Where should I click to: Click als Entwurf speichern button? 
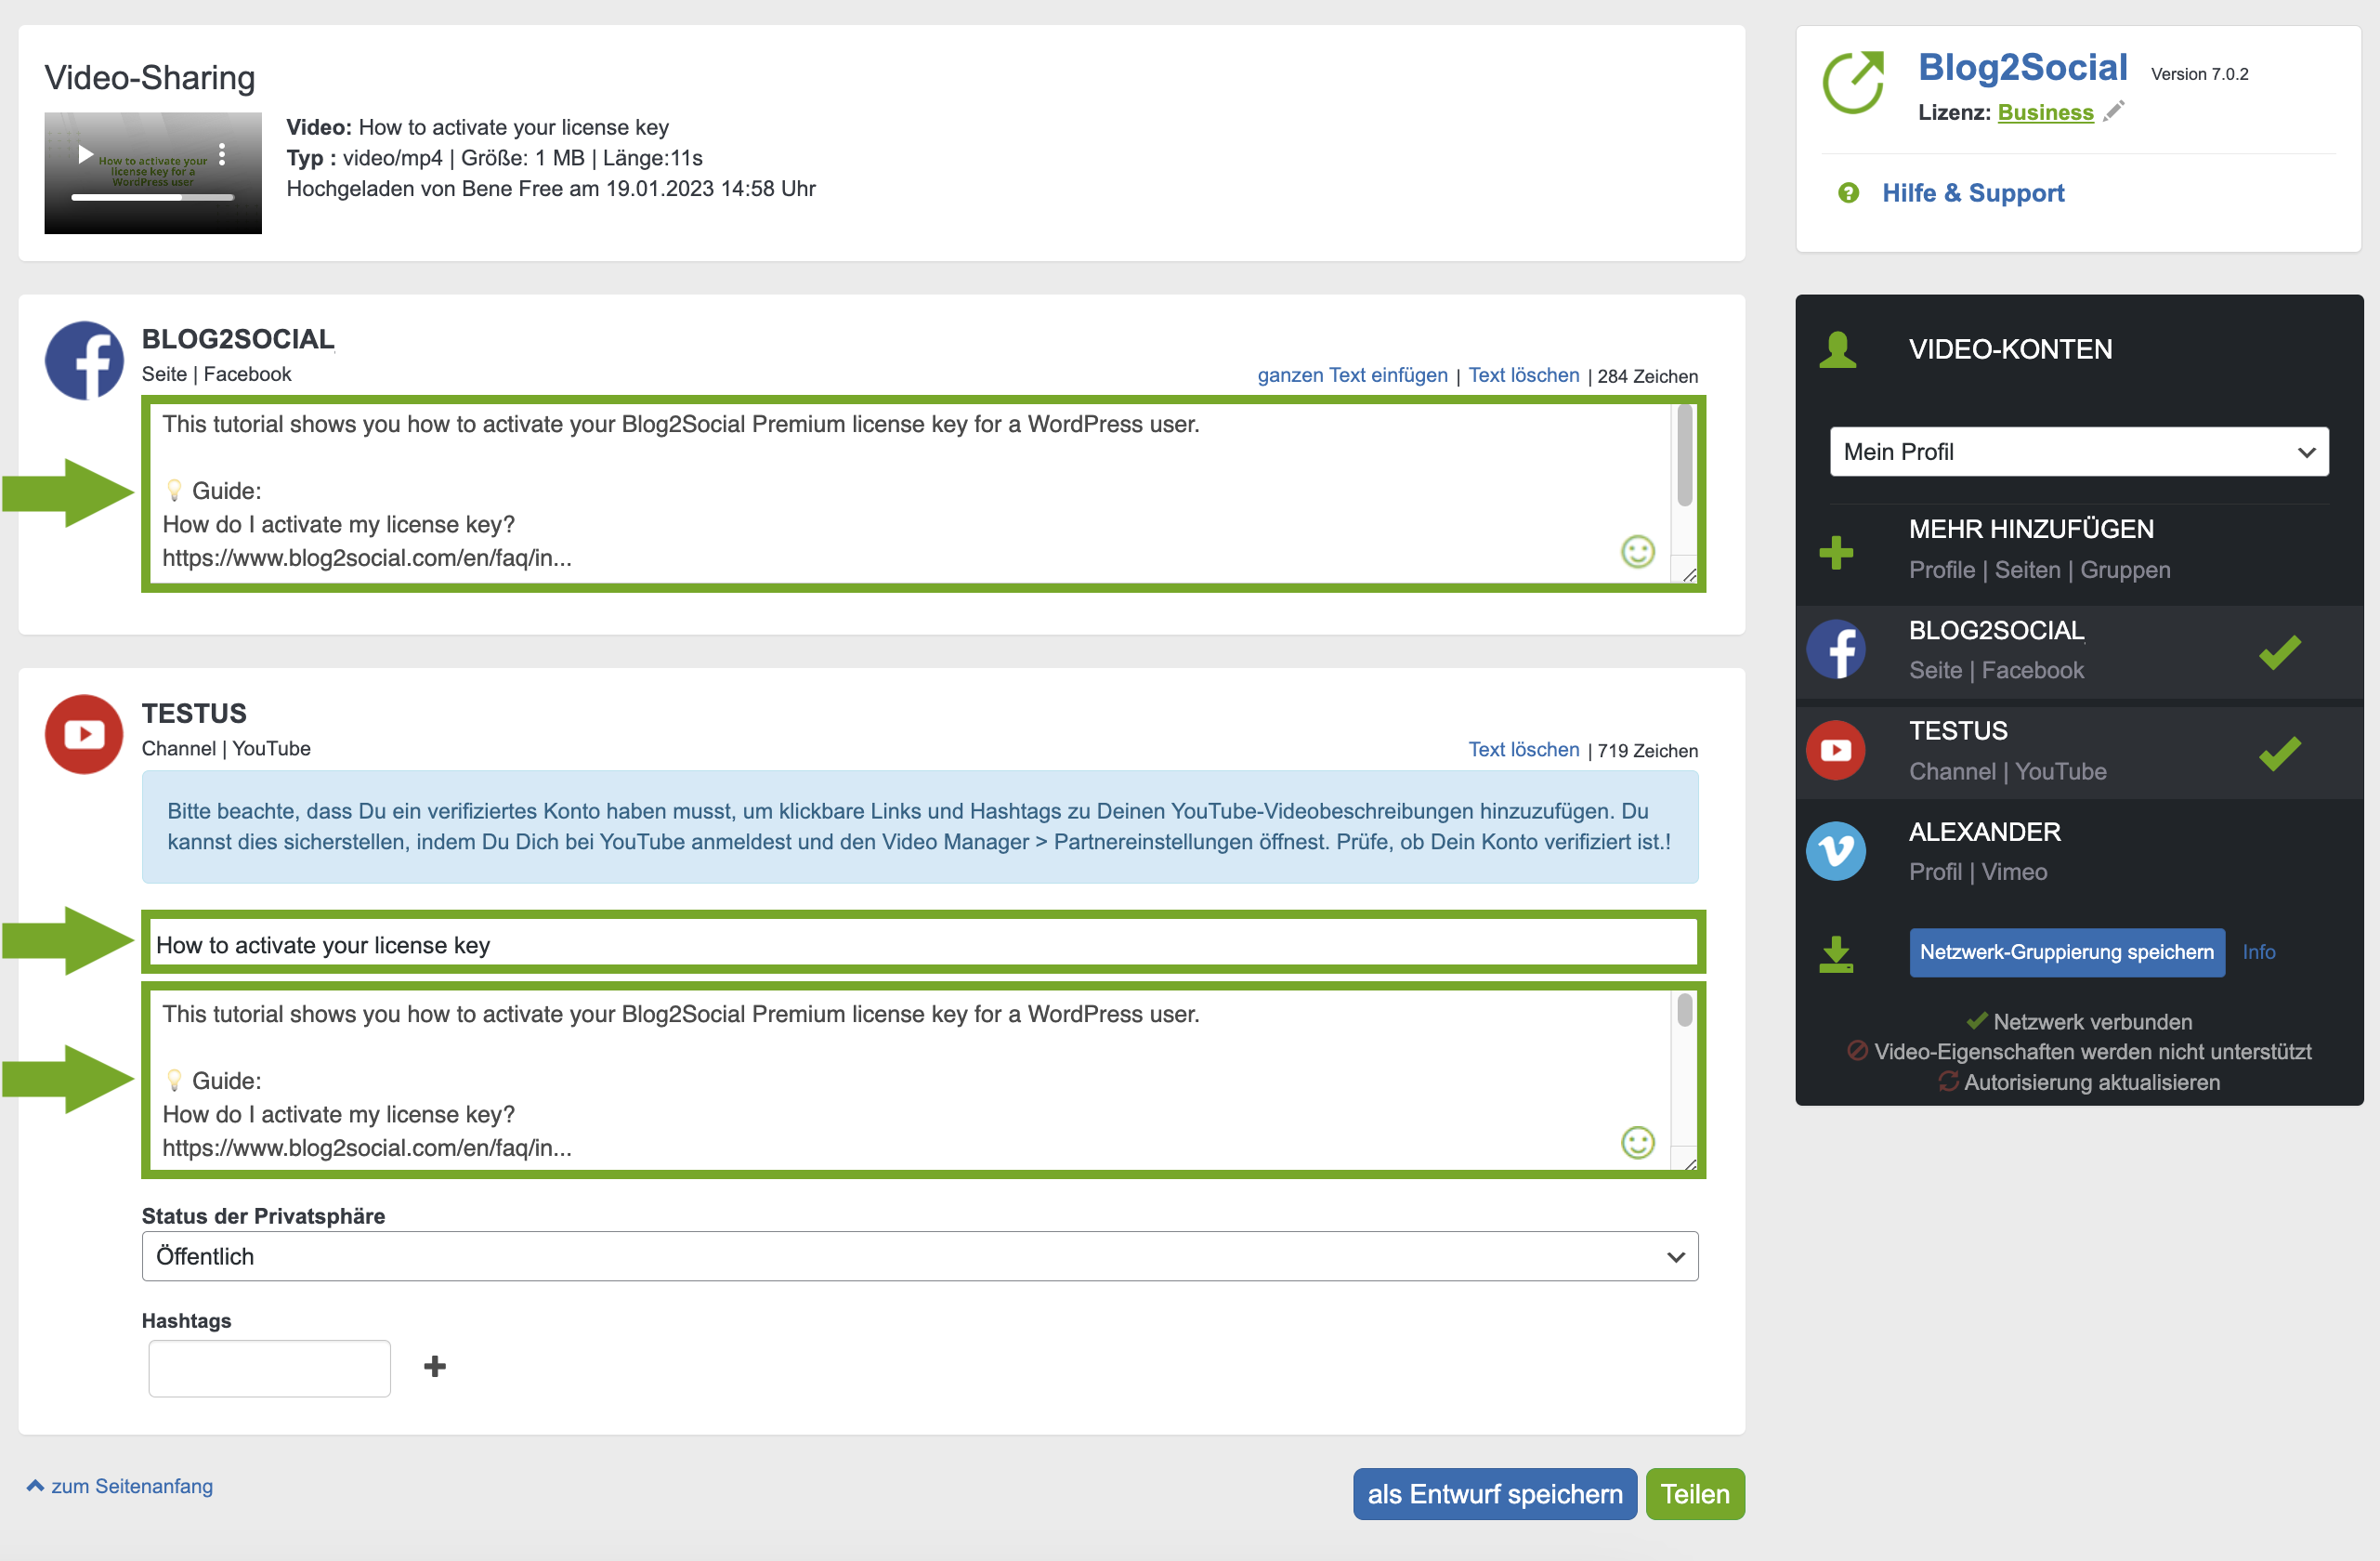1494,1494
